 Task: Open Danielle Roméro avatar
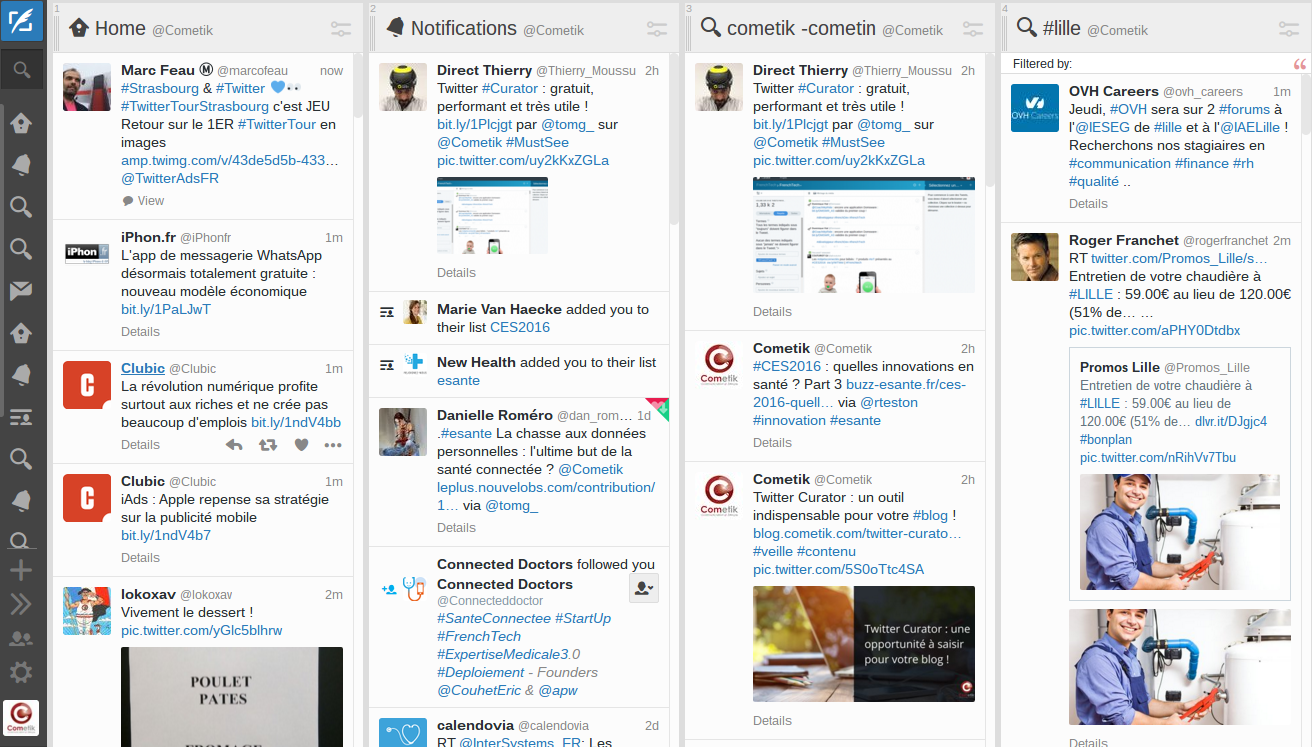point(403,432)
